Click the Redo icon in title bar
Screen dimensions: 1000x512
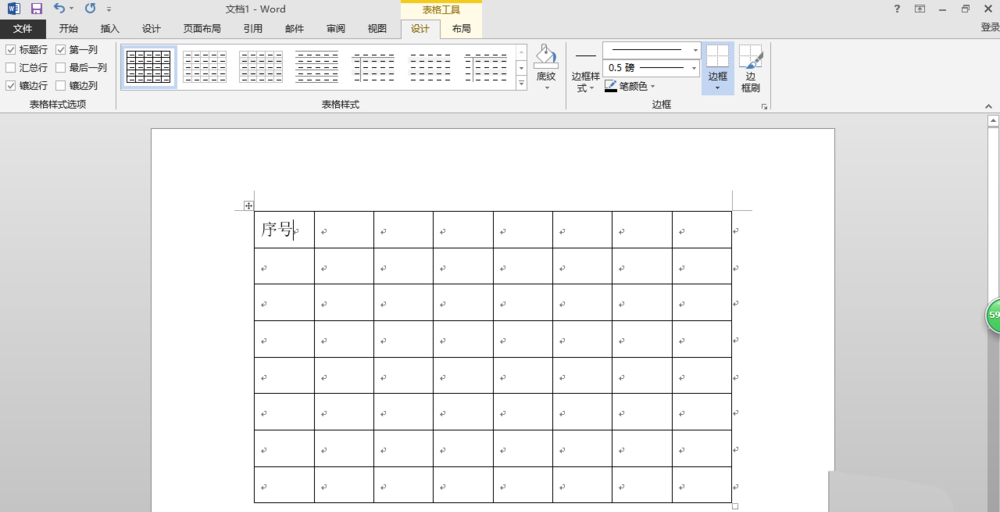[x=90, y=8]
